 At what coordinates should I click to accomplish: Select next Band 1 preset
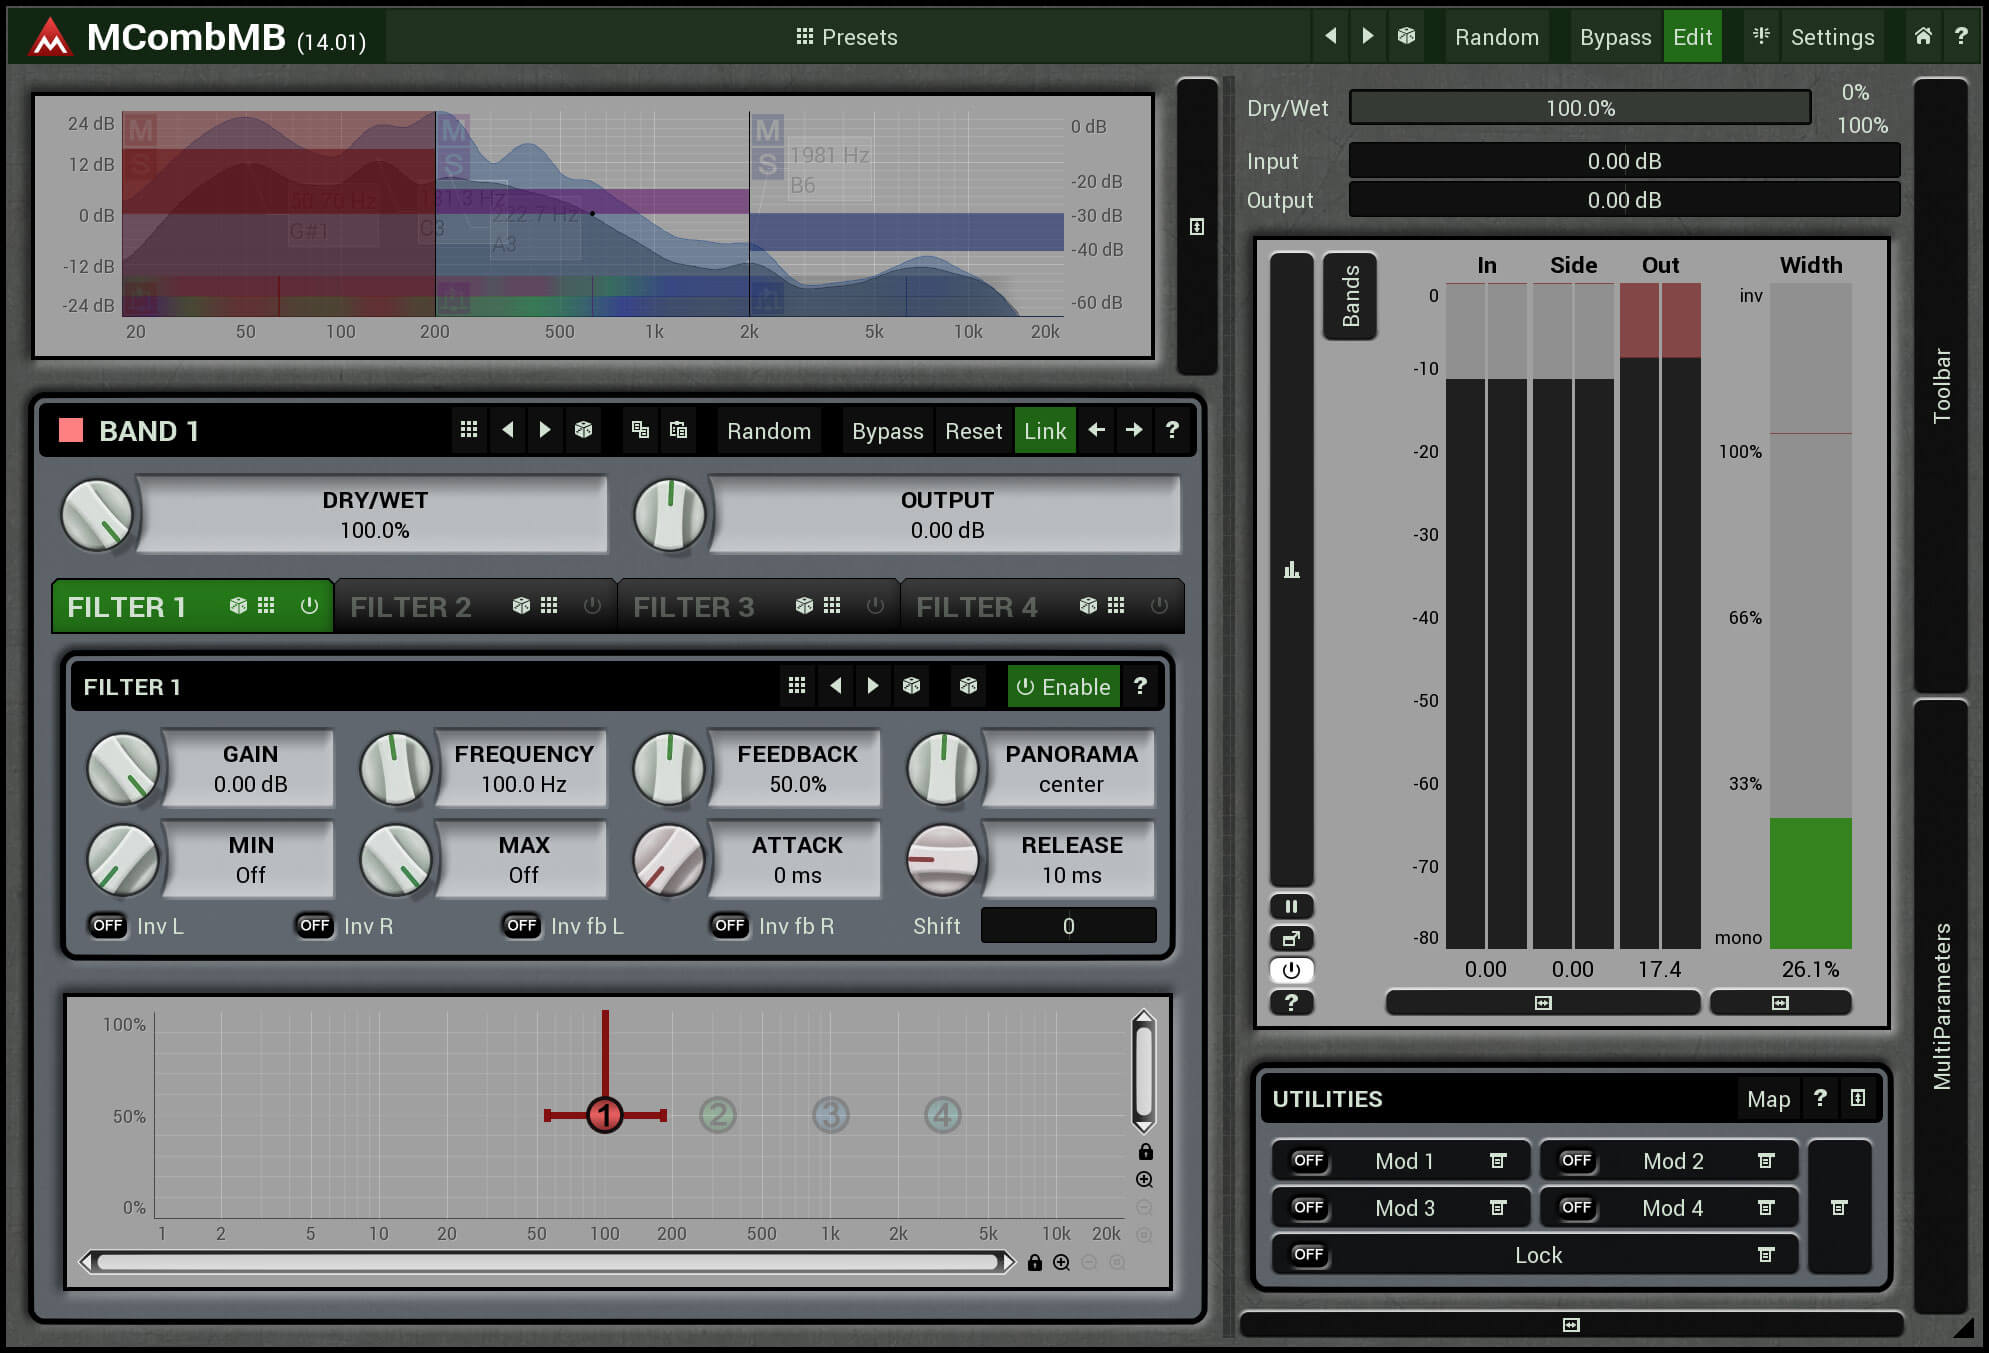click(x=545, y=430)
